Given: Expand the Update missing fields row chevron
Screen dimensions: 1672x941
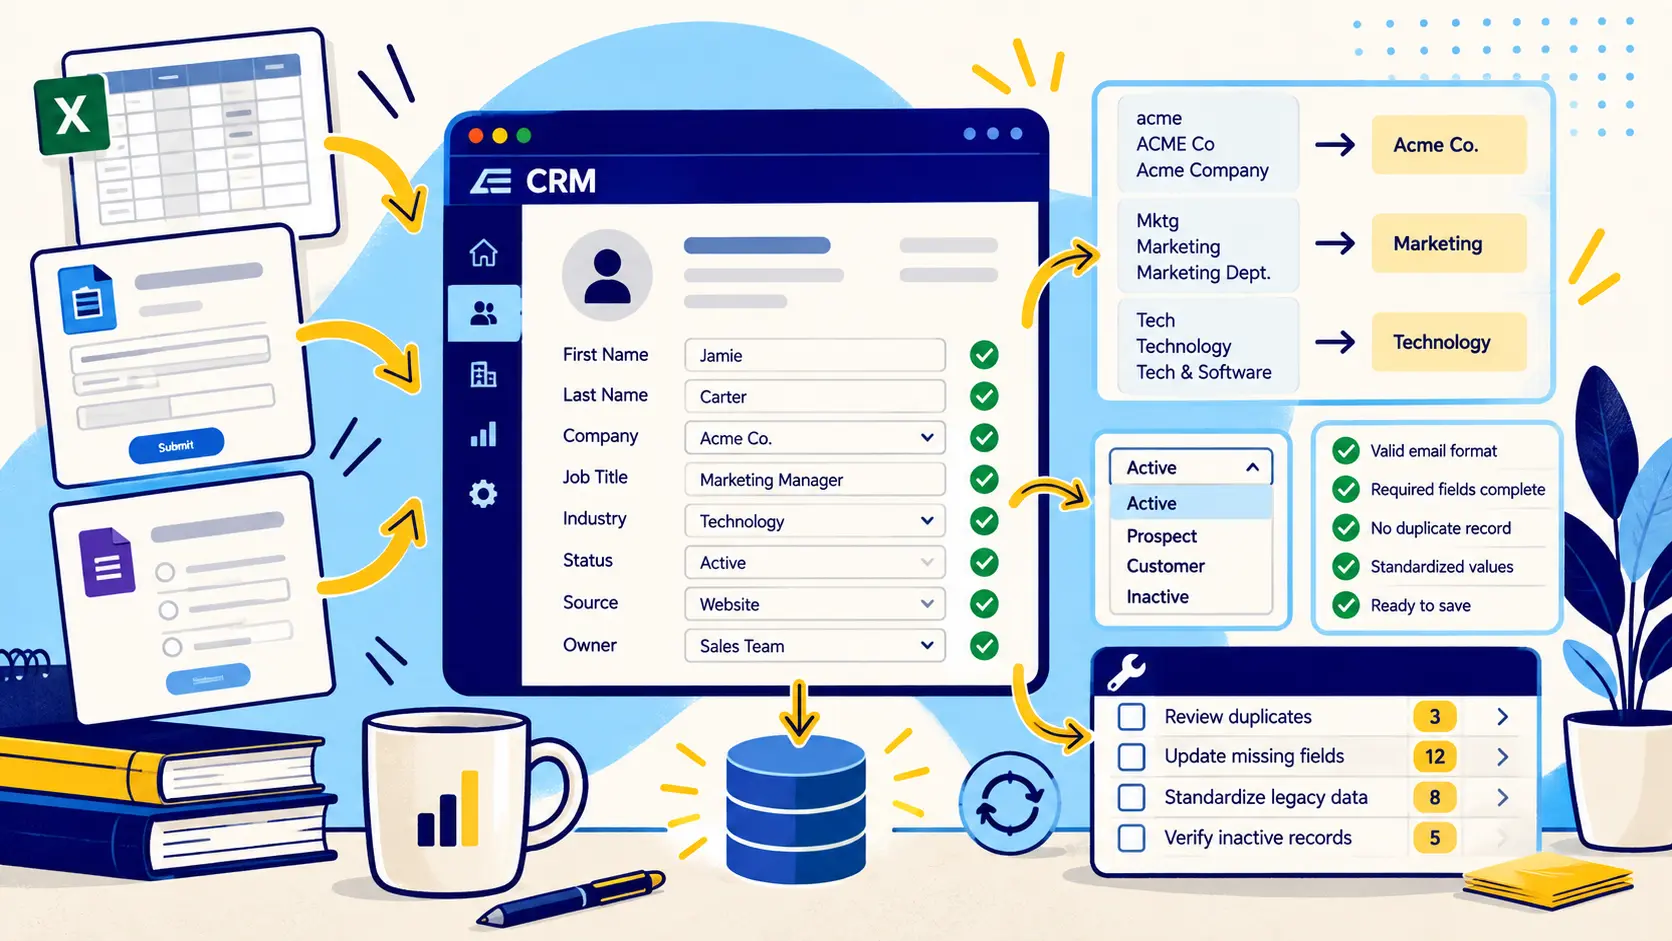Looking at the screenshot, I should tap(1502, 757).
